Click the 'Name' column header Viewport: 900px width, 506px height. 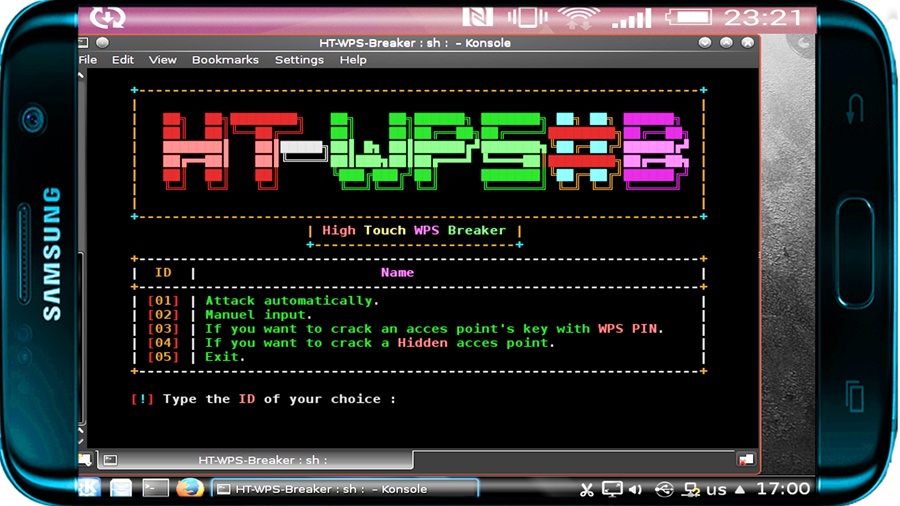(x=397, y=273)
